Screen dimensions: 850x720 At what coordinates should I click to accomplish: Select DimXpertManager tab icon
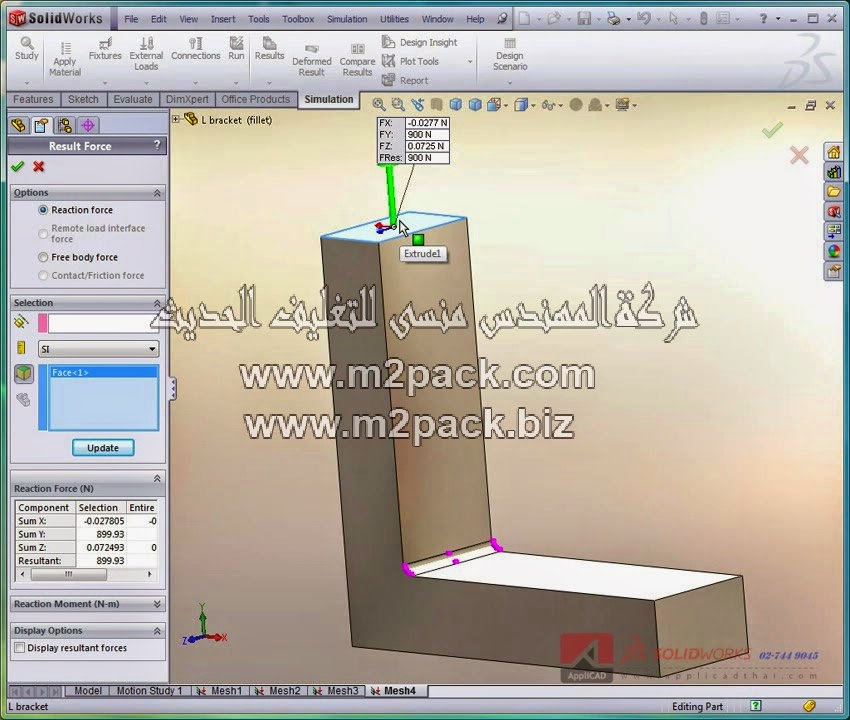coord(88,126)
